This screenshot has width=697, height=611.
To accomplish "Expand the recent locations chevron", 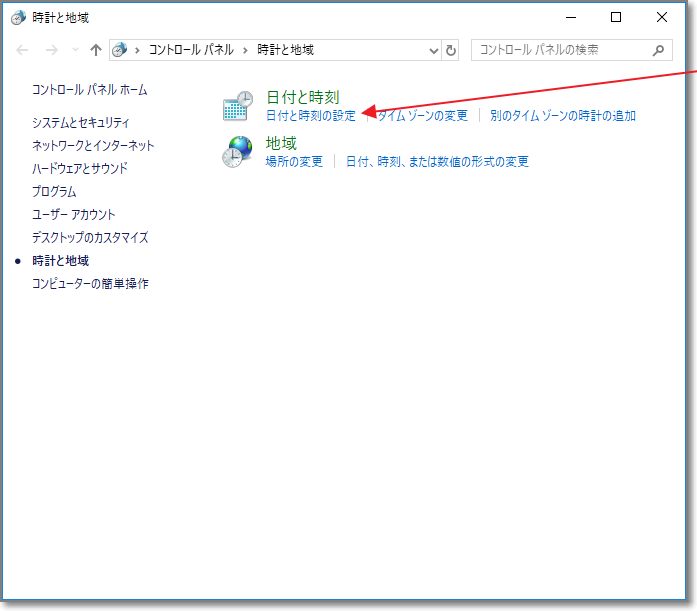I will click(74, 50).
